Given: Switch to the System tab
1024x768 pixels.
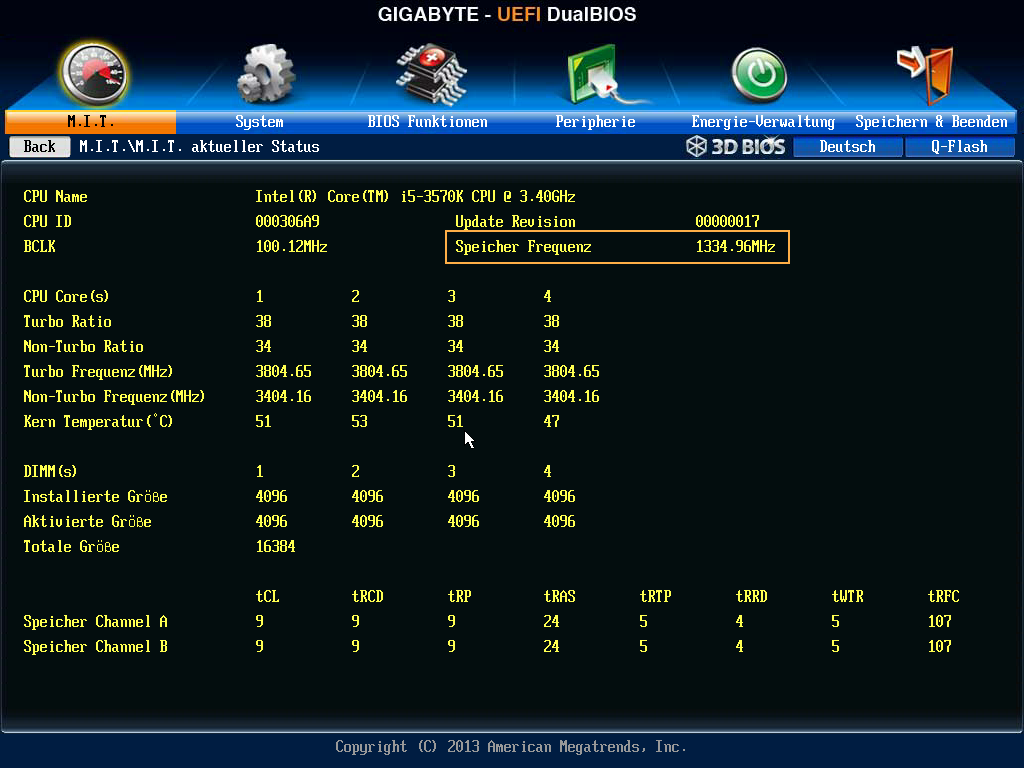Looking at the screenshot, I should coord(259,121).
